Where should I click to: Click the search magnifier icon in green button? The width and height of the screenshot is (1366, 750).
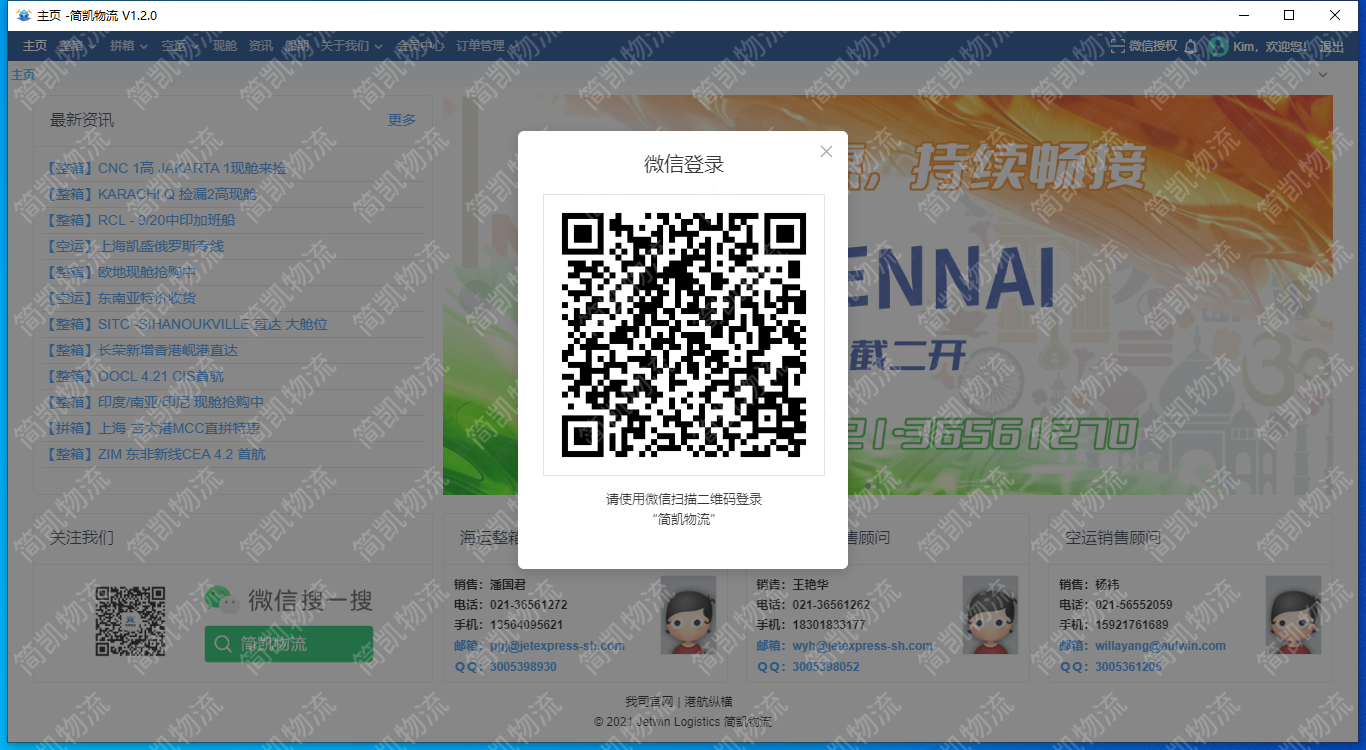click(x=224, y=644)
